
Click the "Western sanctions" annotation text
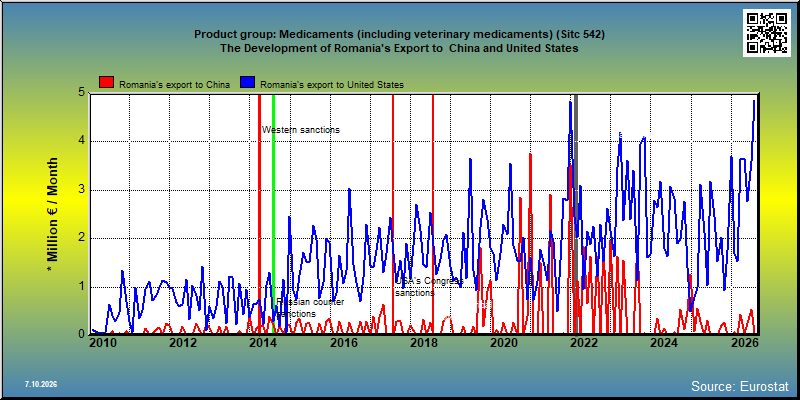coord(301,130)
